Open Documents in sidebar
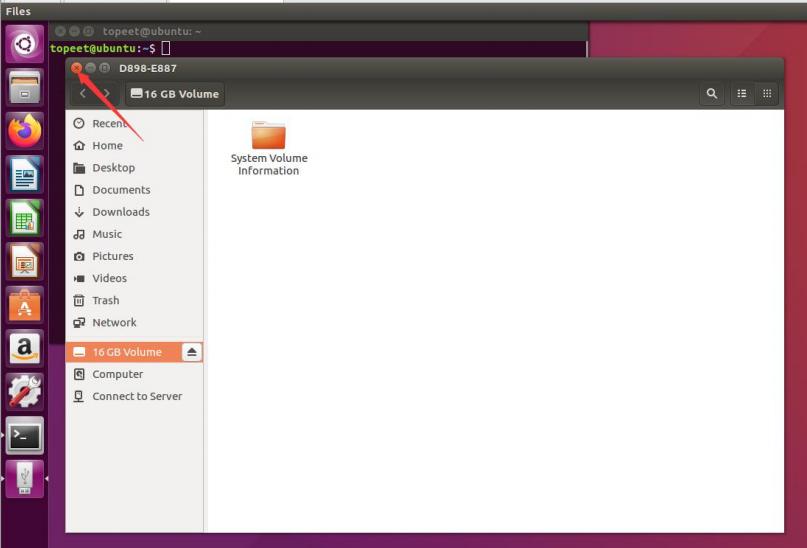 (134, 190)
